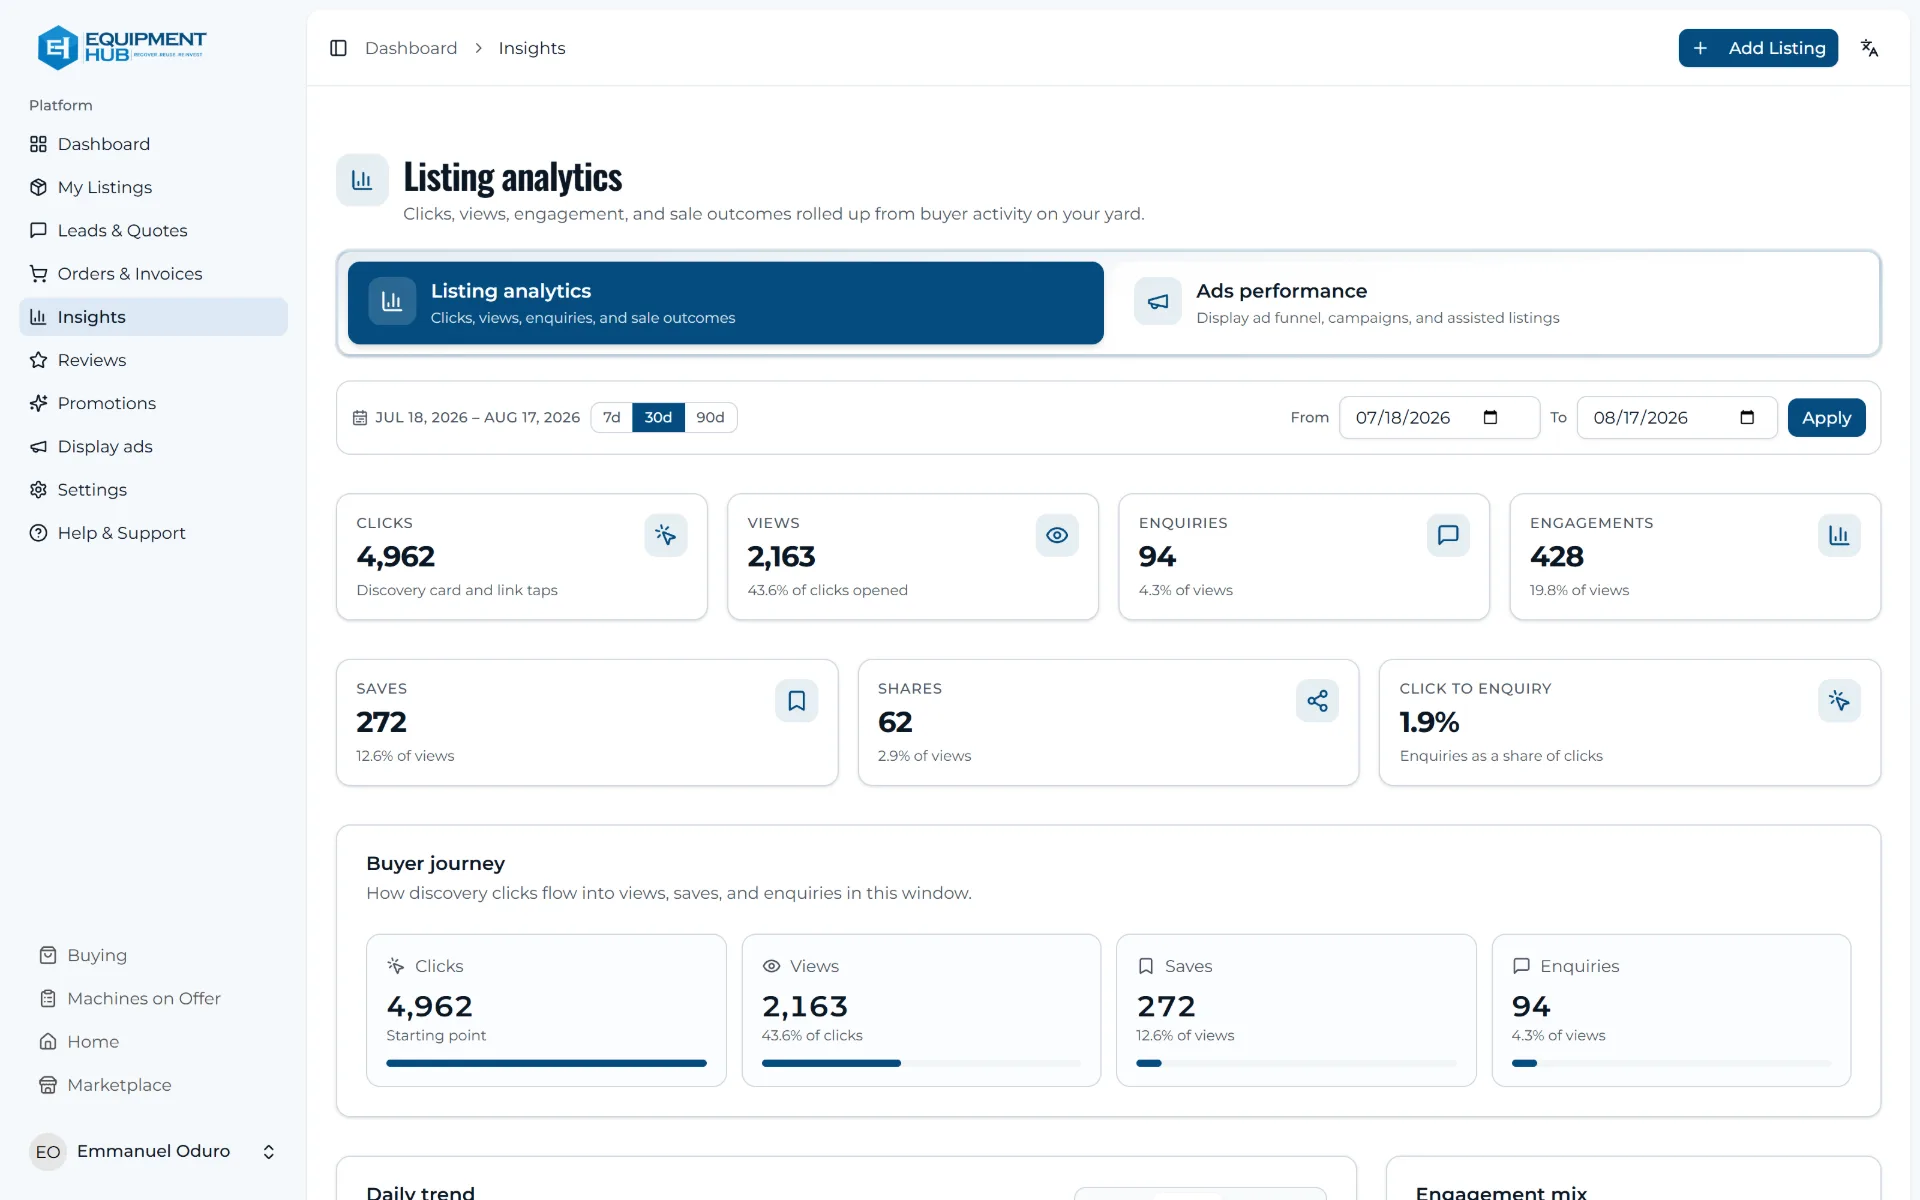The image size is (1920, 1200).
Task: Click the Equipment Hub logo
Action: coord(121,47)
